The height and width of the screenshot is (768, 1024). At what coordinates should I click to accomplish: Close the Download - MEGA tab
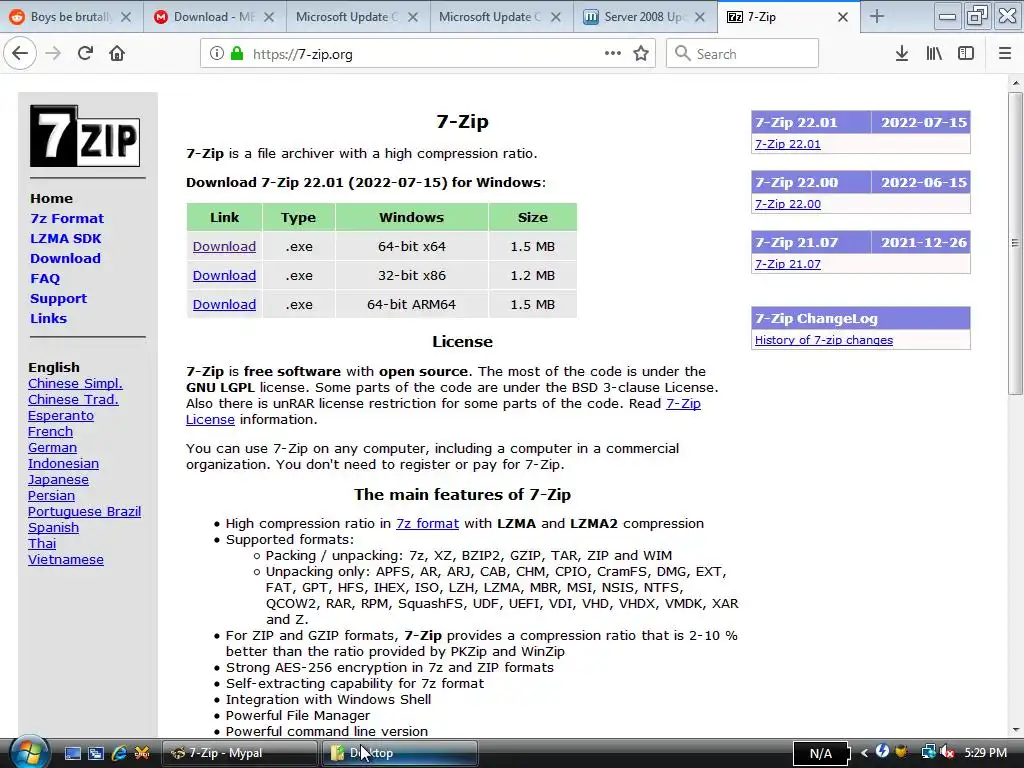[x=268, y=17]
